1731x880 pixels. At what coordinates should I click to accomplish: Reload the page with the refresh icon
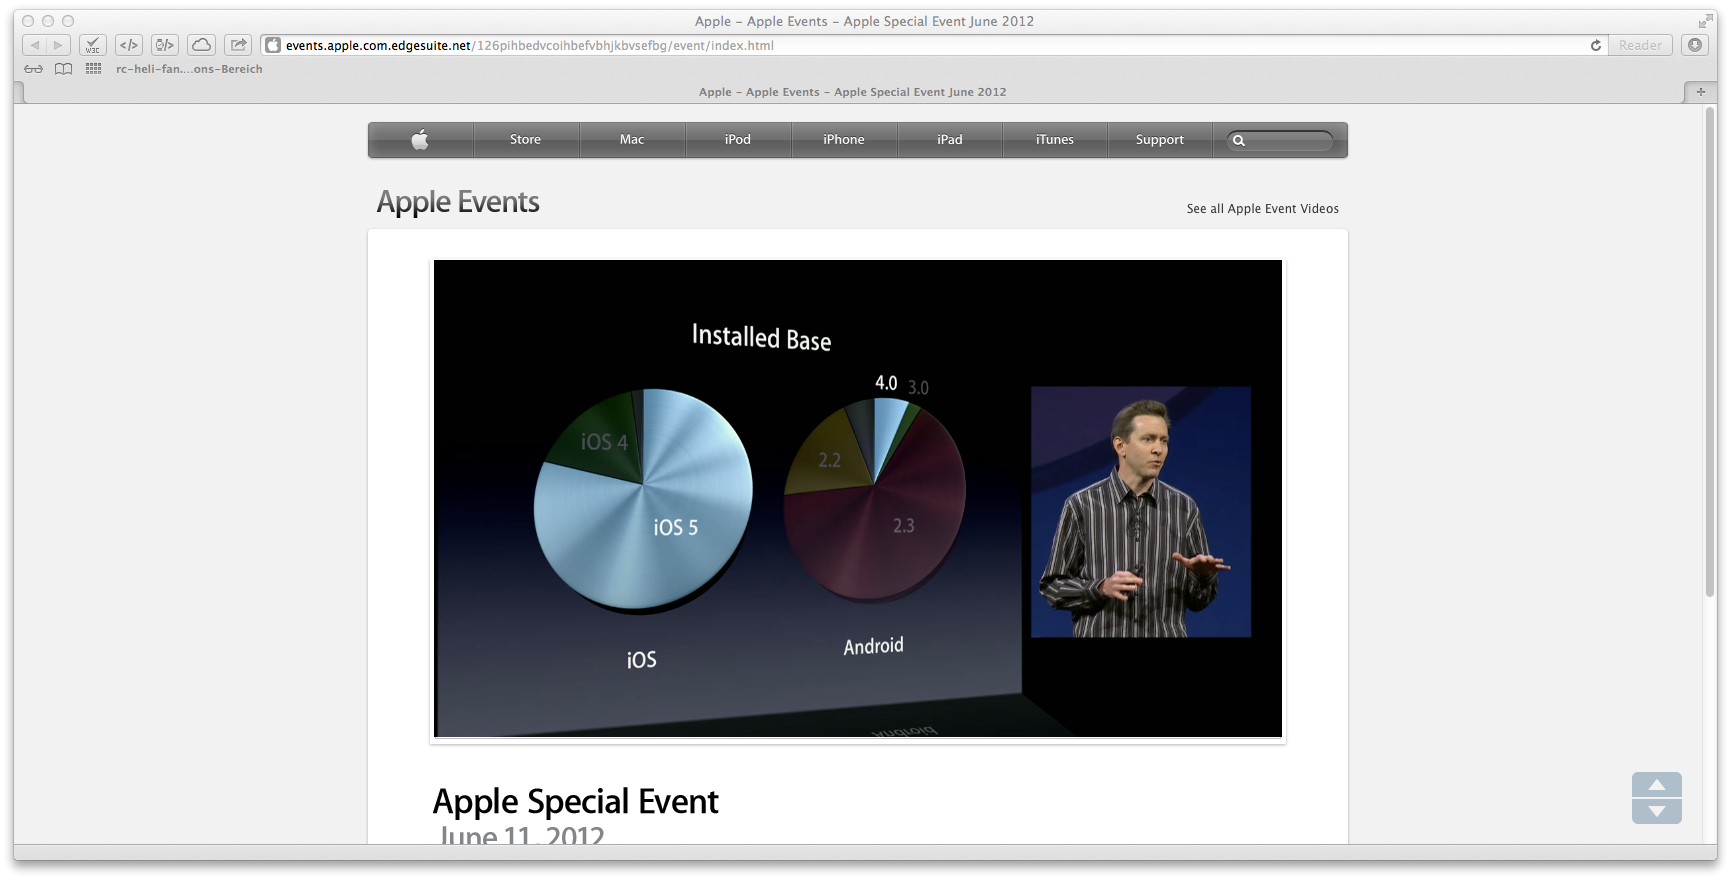[1596, 45]
